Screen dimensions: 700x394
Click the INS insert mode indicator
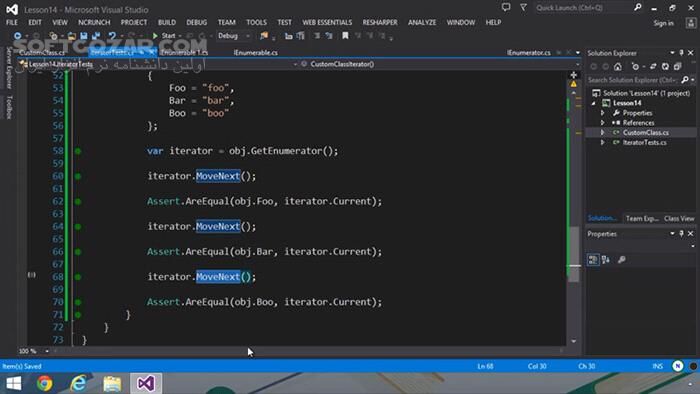point(658,366)
